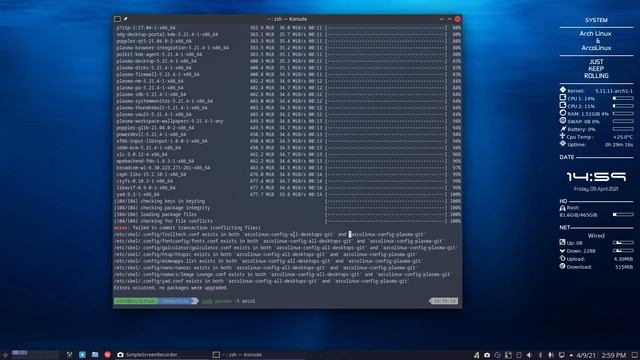The image size is (640, 360).
Task: Click the yad-9.2-1 package line
Action: (x=138, y=194)
